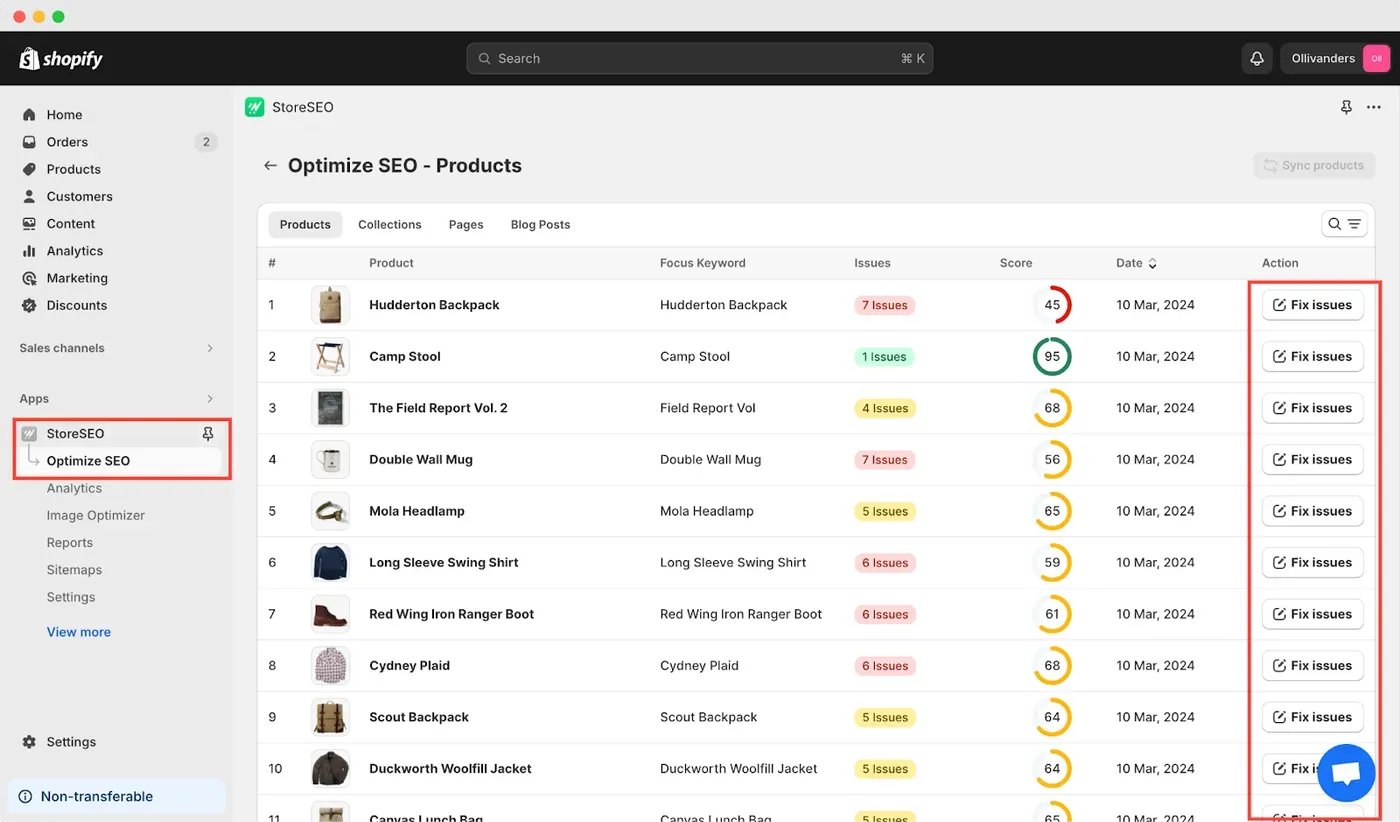Viewport: 1400px width, 822px height.
Task: Click the Home icon in sidebar
Action: [29, 115]
